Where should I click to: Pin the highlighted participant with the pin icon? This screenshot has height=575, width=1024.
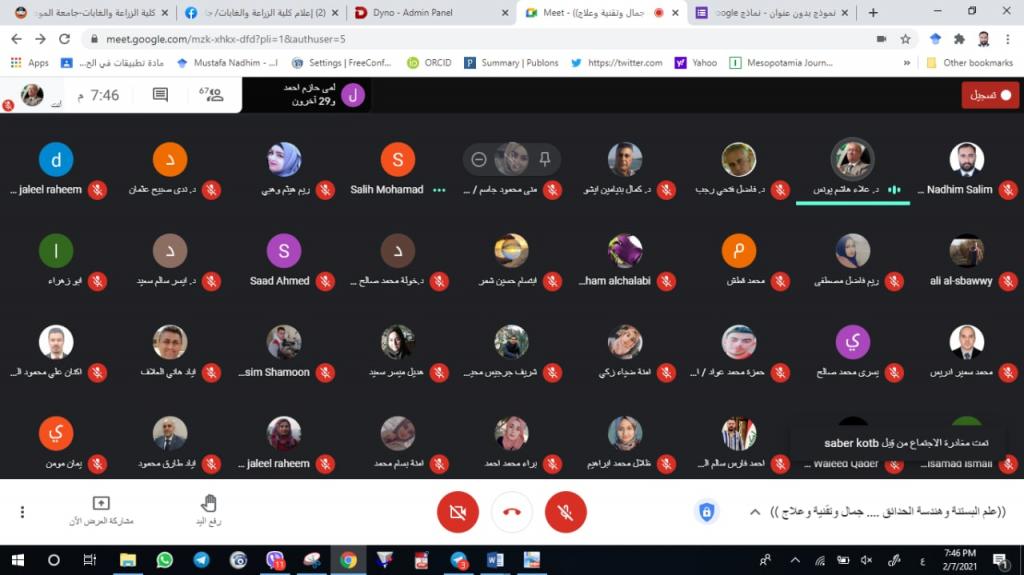pos(545,159)
